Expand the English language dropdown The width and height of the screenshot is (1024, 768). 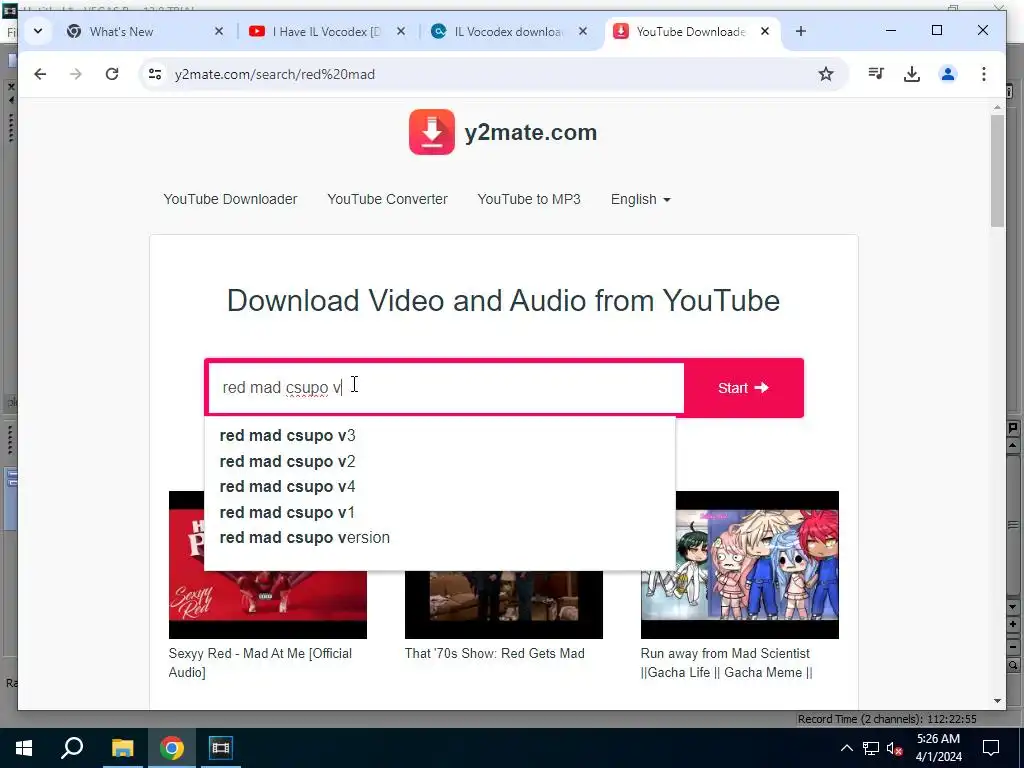pyautogui.click(x=641, y=199)
